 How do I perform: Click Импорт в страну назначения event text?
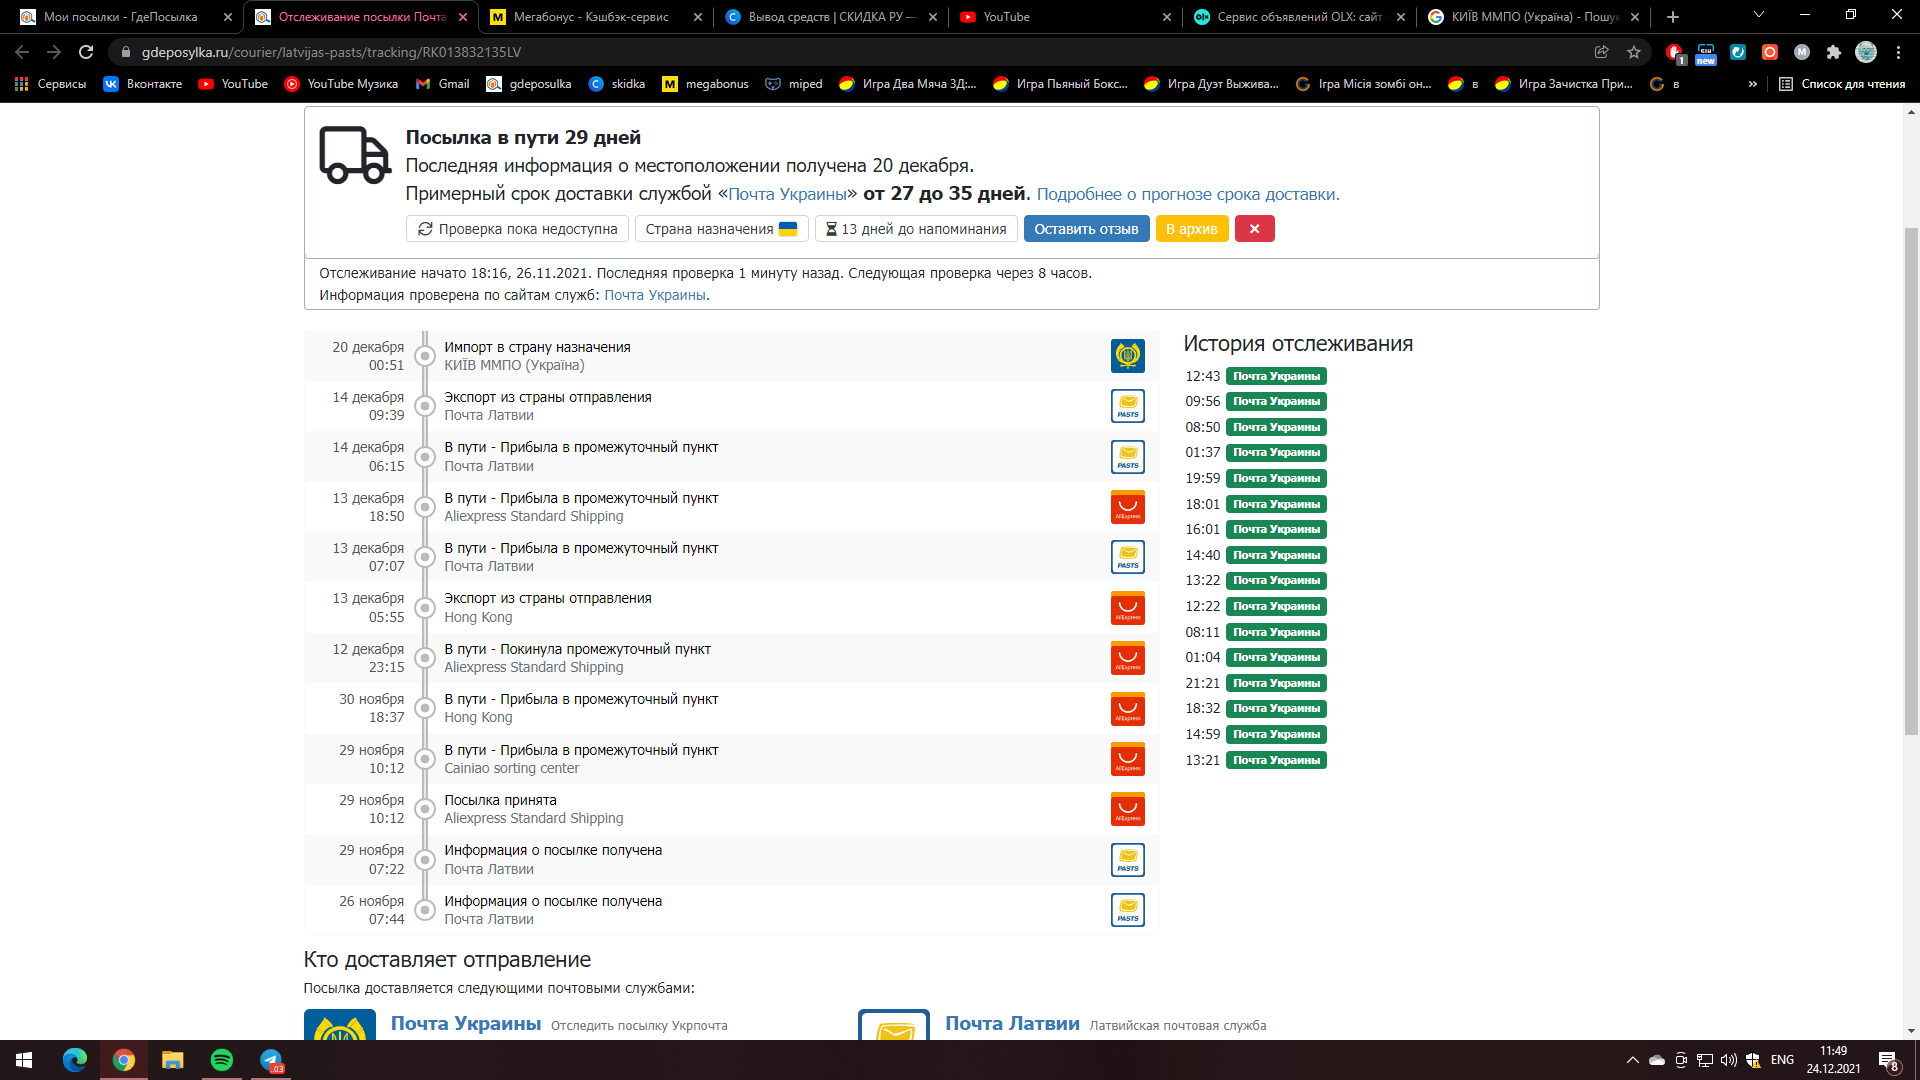(537, 347)
